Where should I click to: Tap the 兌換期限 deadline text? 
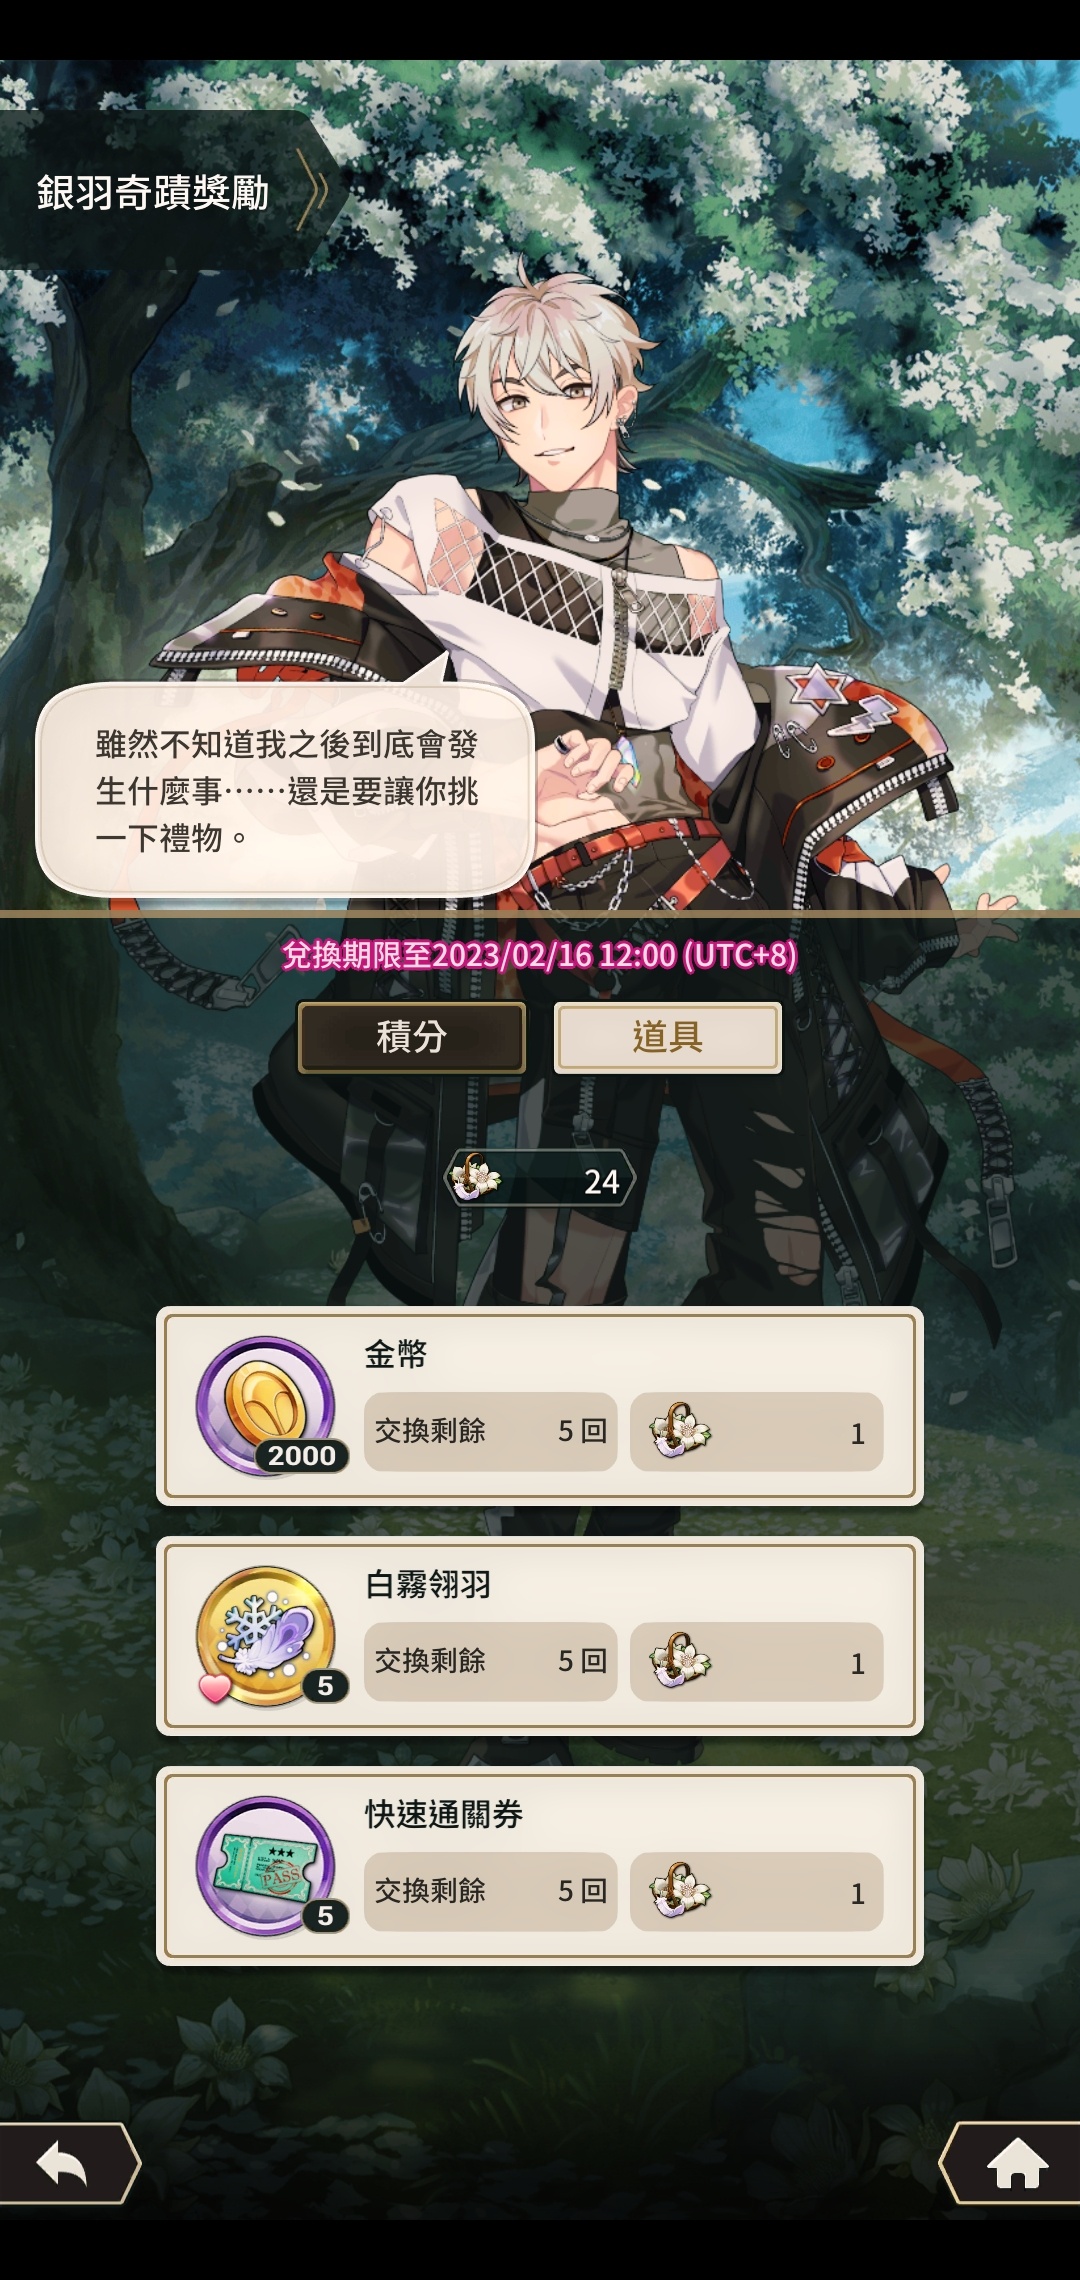540,955
